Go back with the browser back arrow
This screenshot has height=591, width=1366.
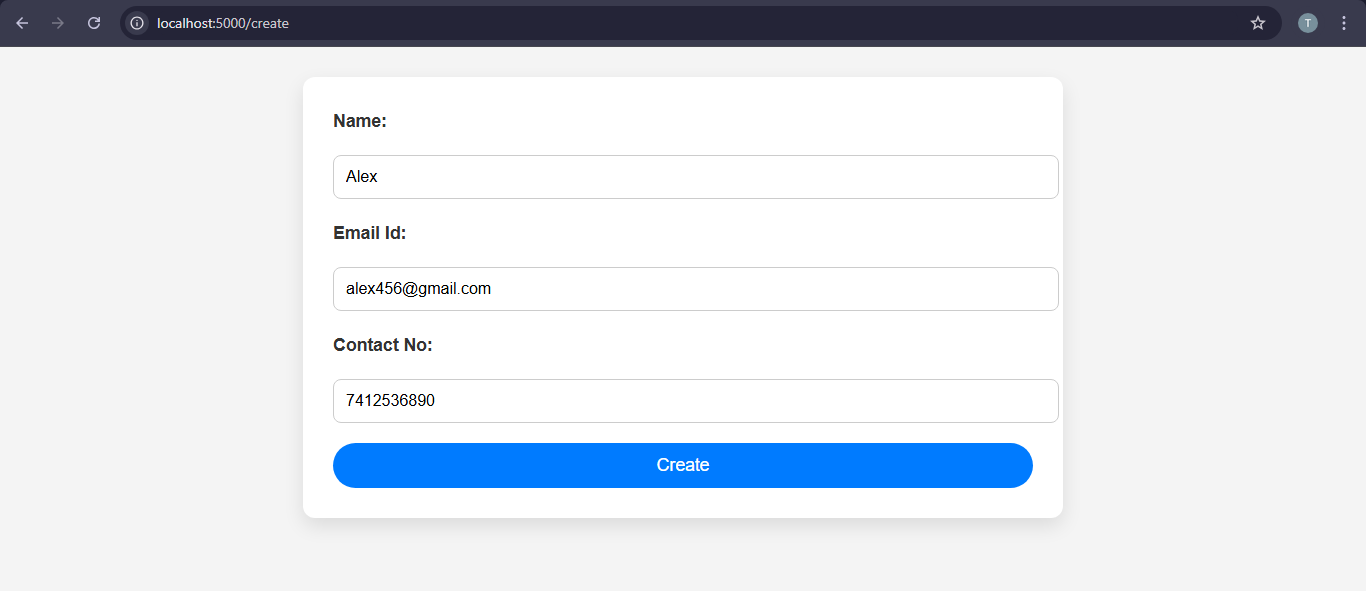point(22,23)
